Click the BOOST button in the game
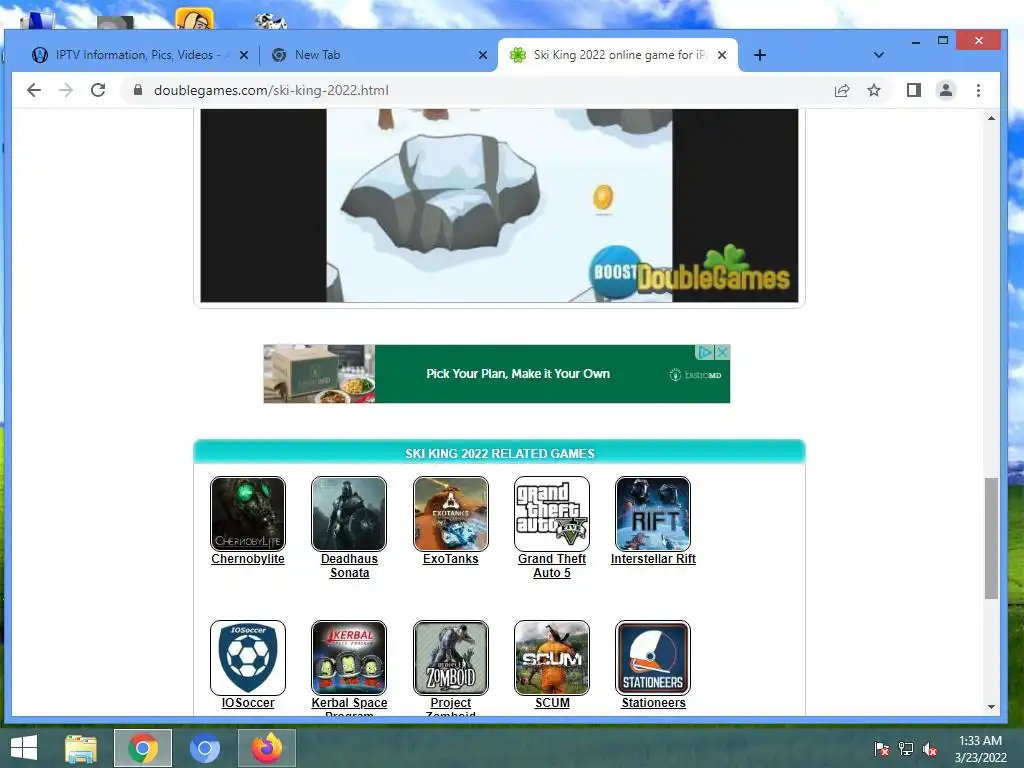This screenshot has height=768, width=1024. [x=614, y=272]
